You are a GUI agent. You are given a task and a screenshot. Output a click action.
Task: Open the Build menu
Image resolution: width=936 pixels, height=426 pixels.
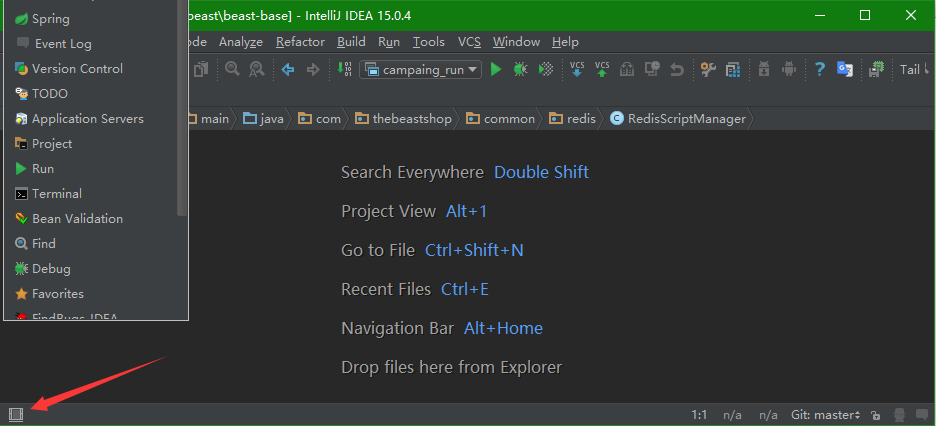pos(351,42)
